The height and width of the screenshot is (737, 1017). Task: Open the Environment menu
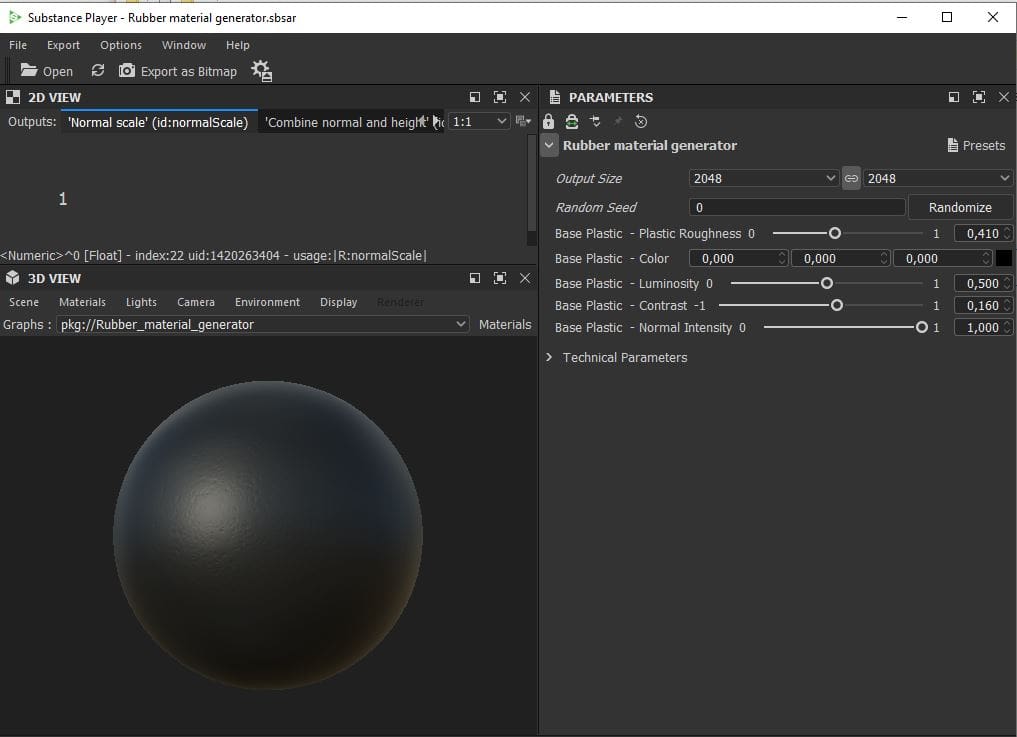pyautogui.click(x=267, y=302)
